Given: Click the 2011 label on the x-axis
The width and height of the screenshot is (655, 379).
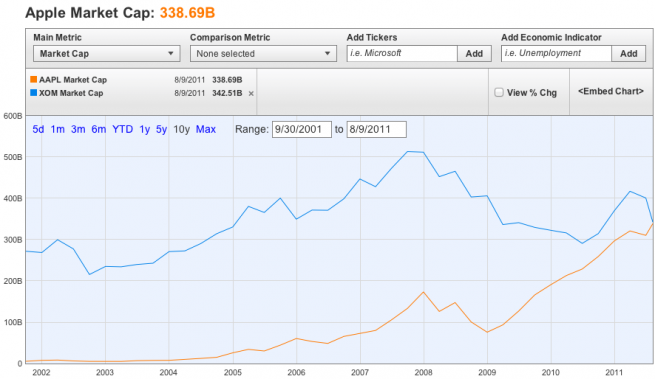Looking at the screenshot, I should tap(614, 372).
